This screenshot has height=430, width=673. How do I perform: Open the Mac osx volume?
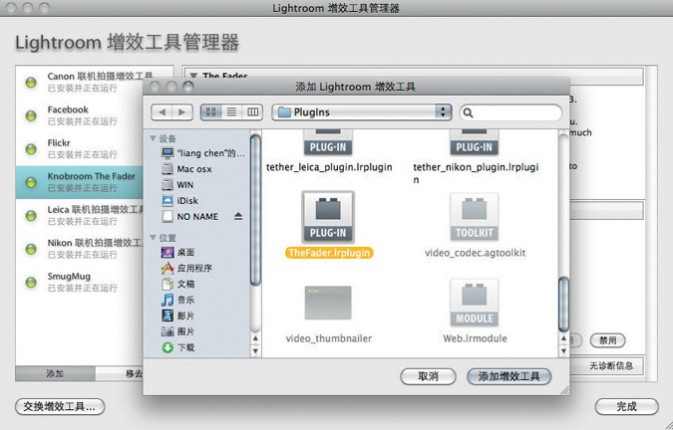pyautogui.click(x=186, y=169)
